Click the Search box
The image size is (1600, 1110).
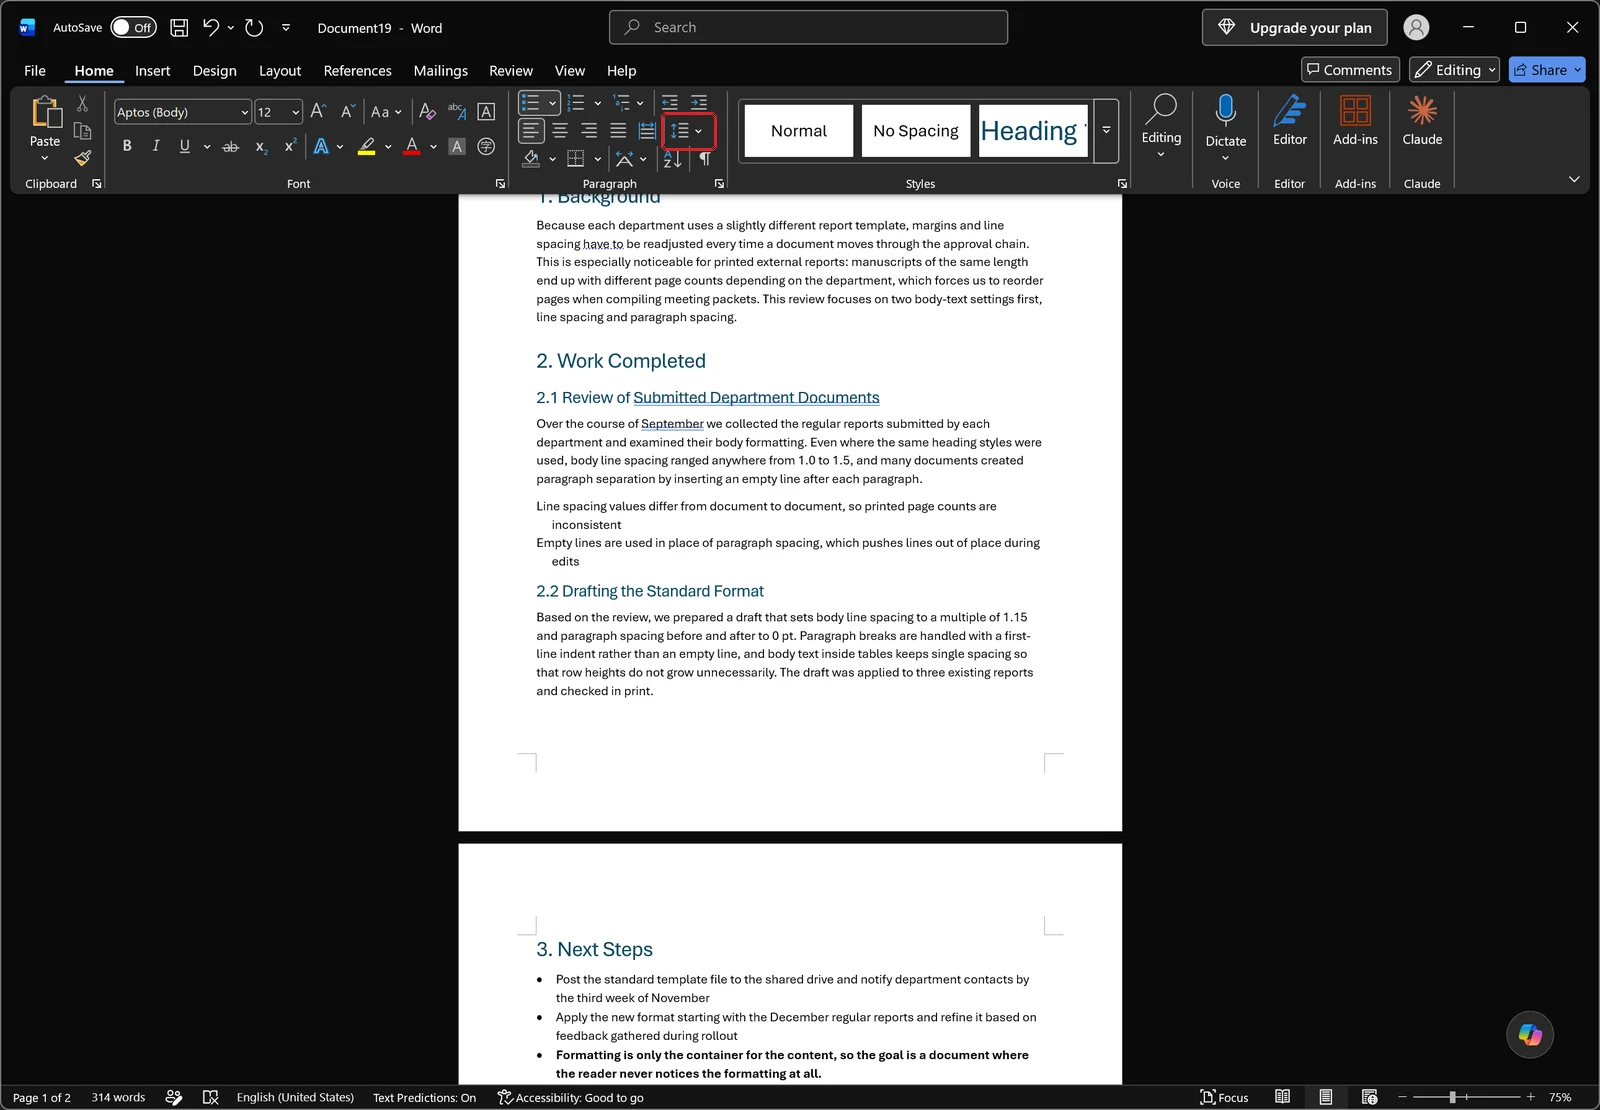point(808,28)
